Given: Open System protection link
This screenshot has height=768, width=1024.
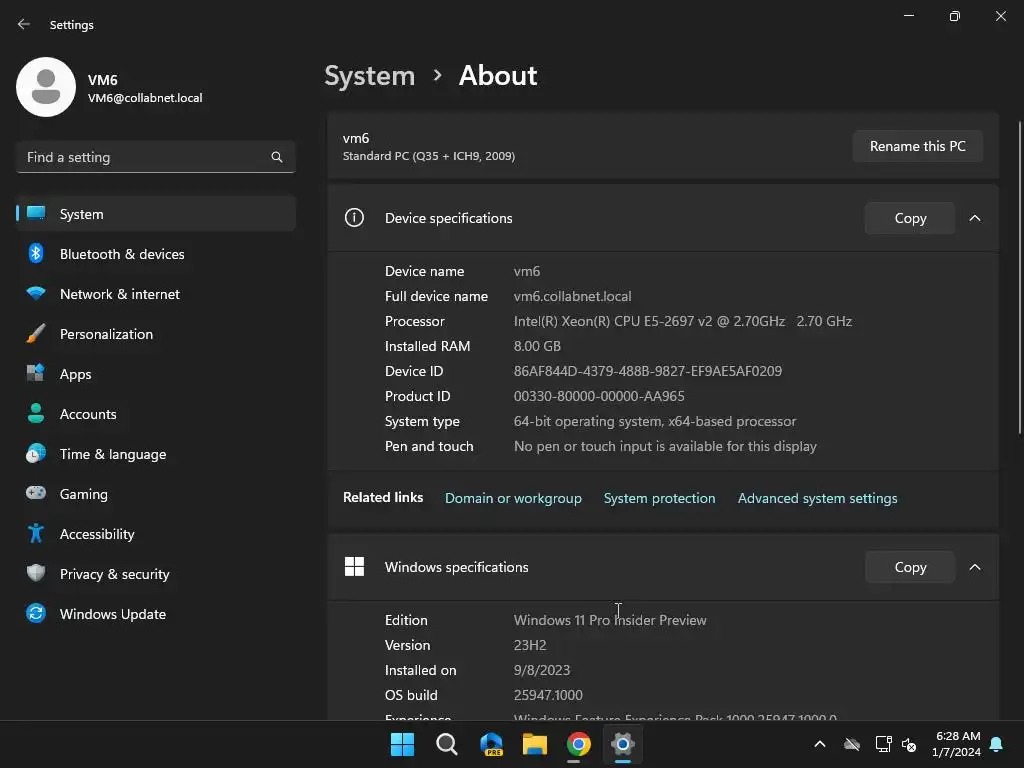Looking at the screenshot, I should [660, 498].
